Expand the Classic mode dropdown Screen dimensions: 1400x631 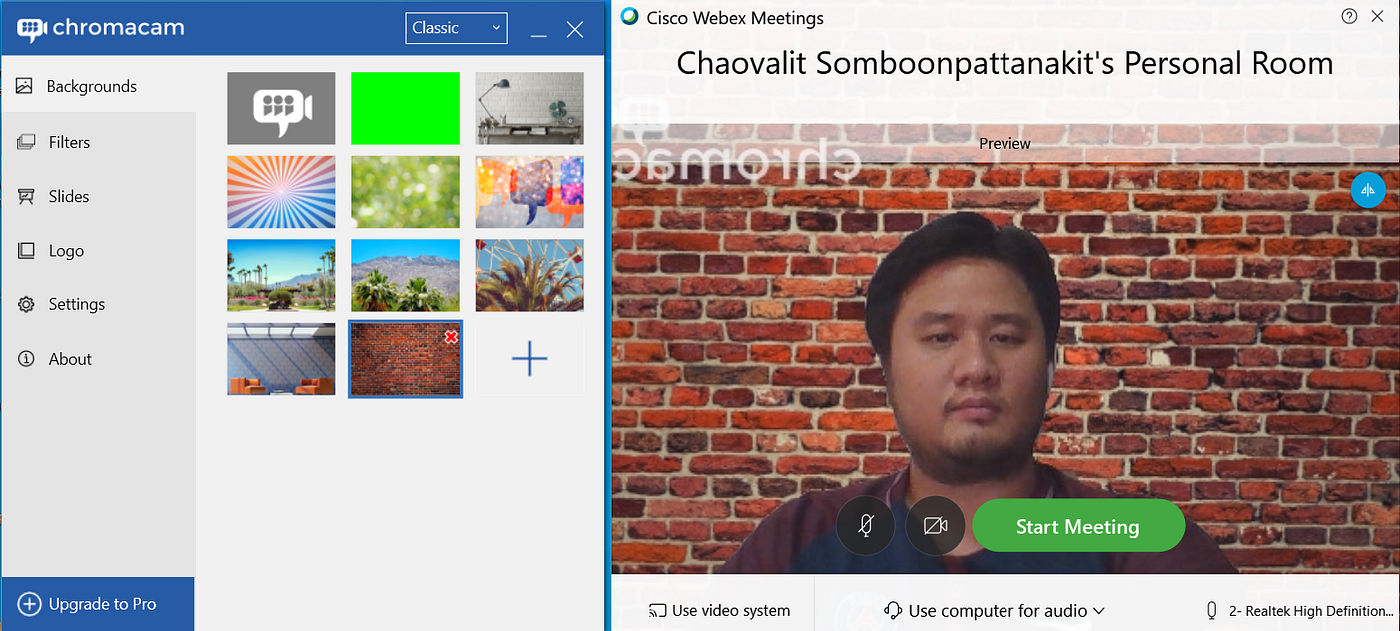456,28
